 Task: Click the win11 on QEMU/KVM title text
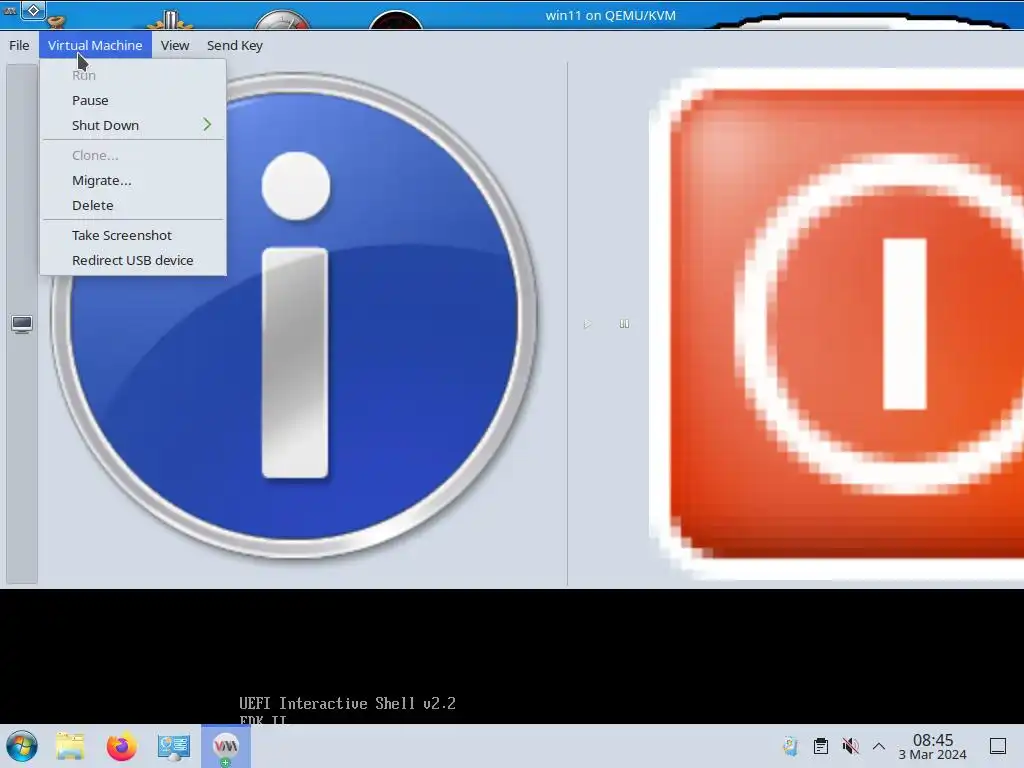click(611, 15)
